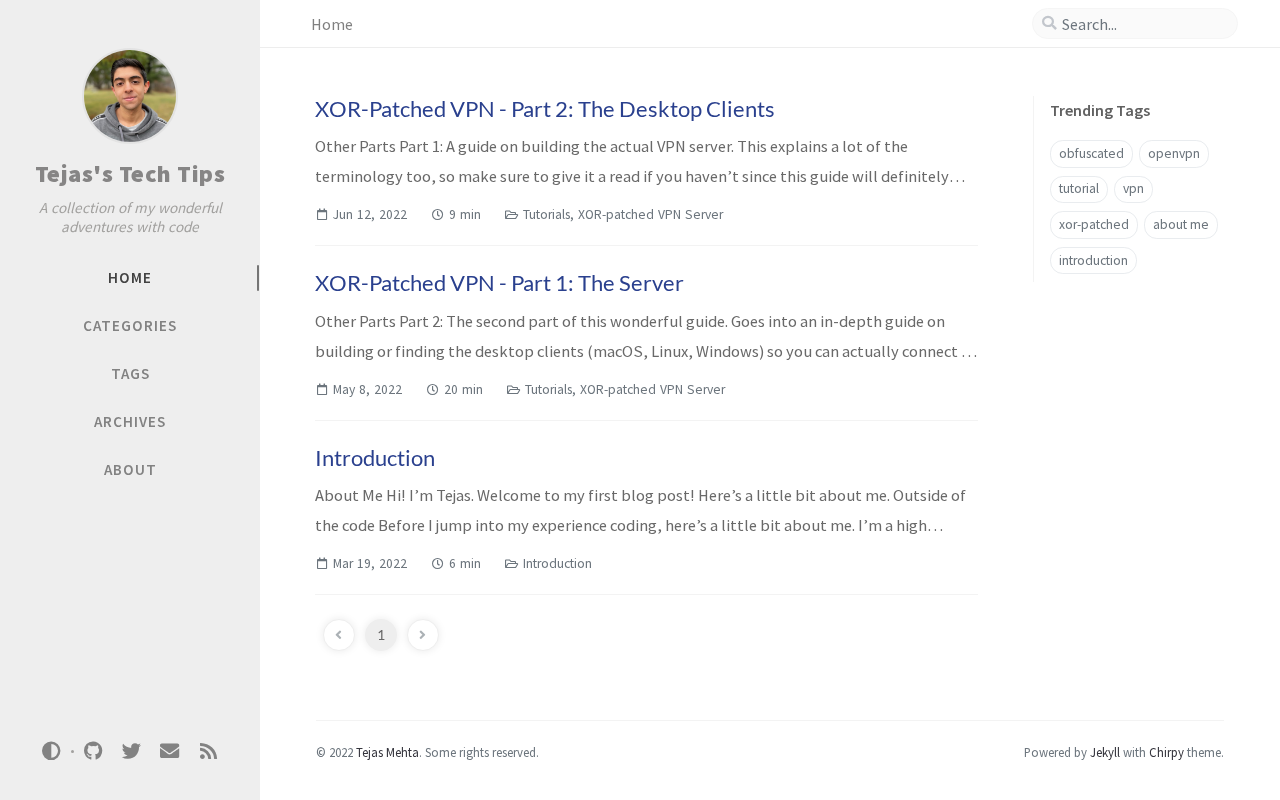This screenshot has height=800, width=1280.
Task: Toggle dark mode with the half-circle icon
Action: [51, 751]
